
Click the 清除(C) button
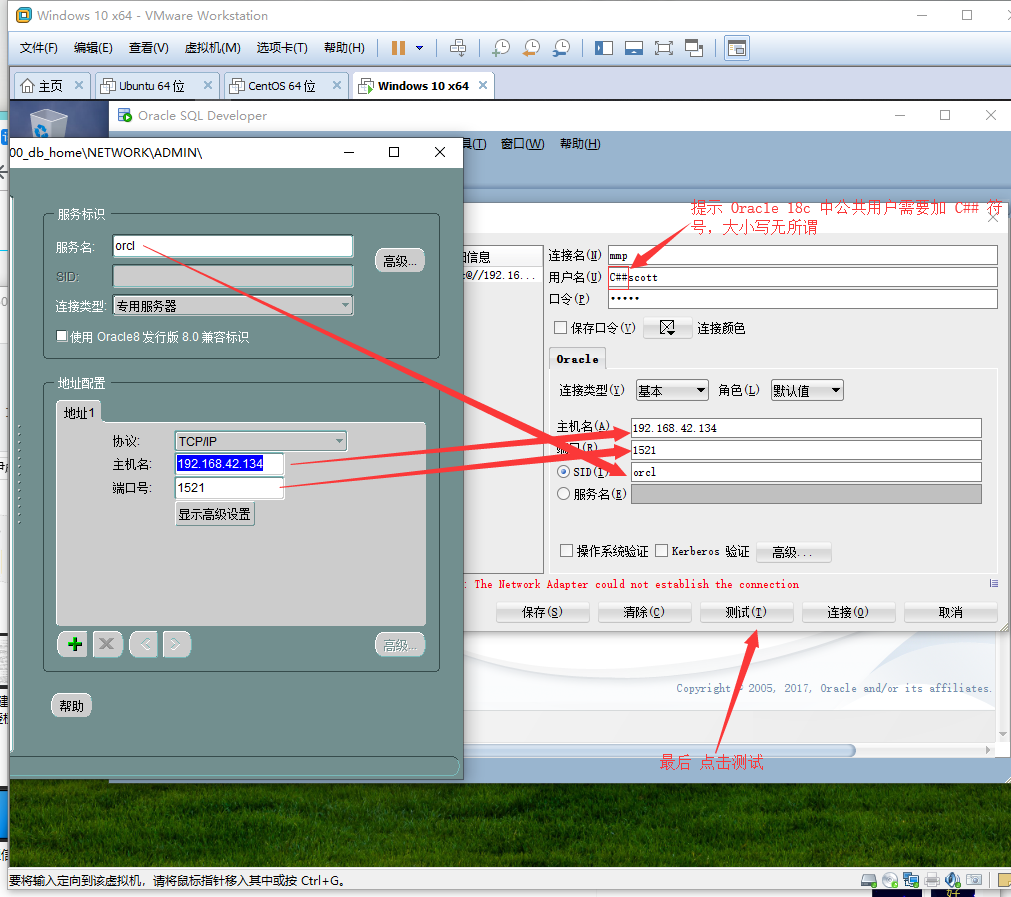644,612
